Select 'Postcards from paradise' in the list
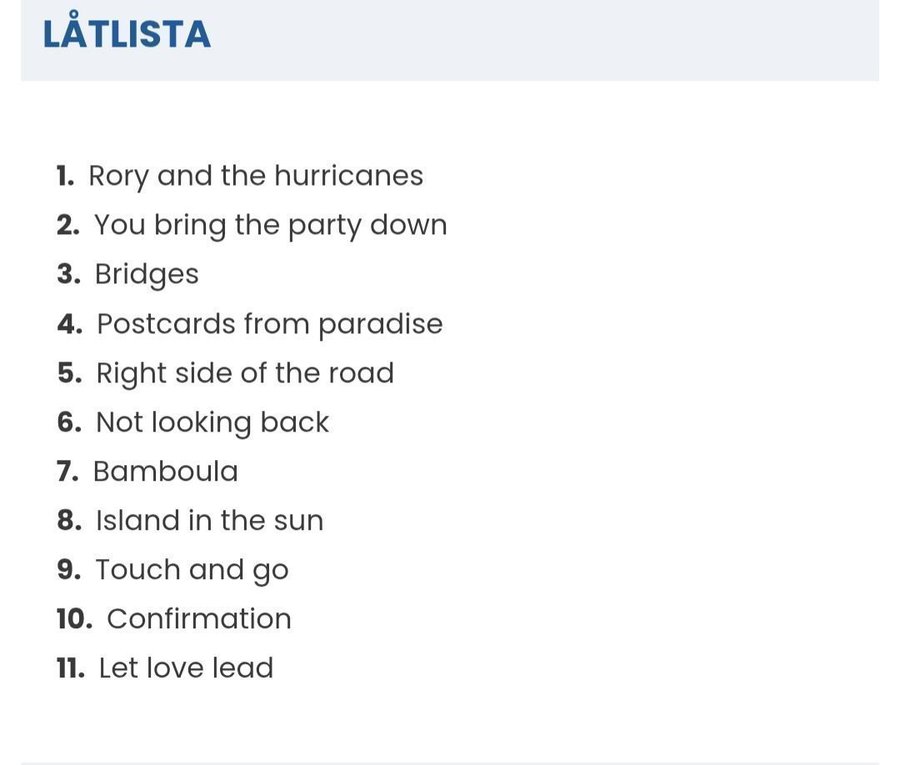Image resolution: width=900 pixels, height=765 pixels. pos(269,324)
